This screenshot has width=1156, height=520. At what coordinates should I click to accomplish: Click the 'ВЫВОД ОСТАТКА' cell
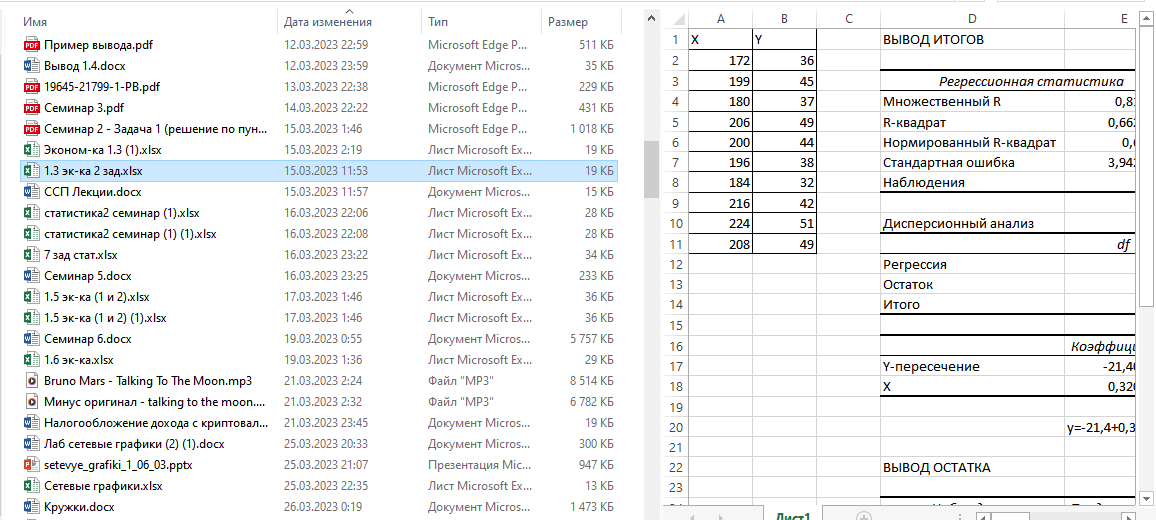tap(972, 468)
